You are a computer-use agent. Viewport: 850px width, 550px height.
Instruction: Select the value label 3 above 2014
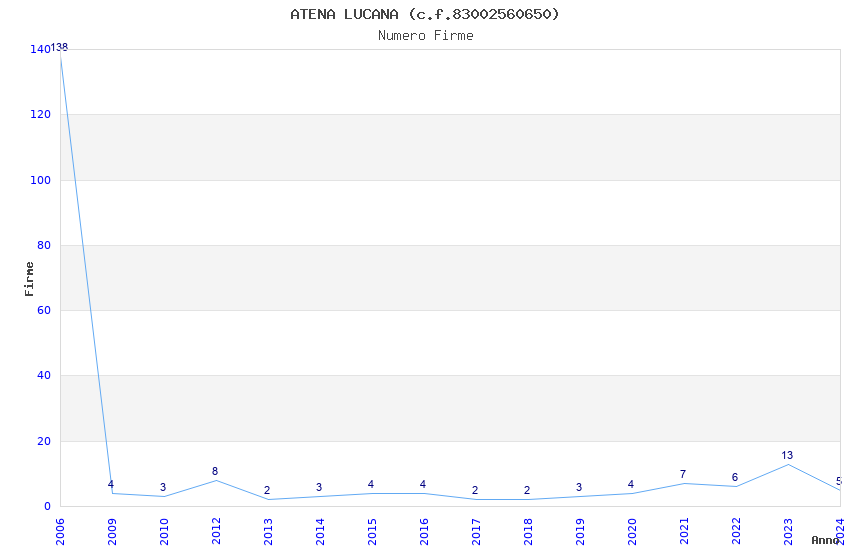[319, 488]
